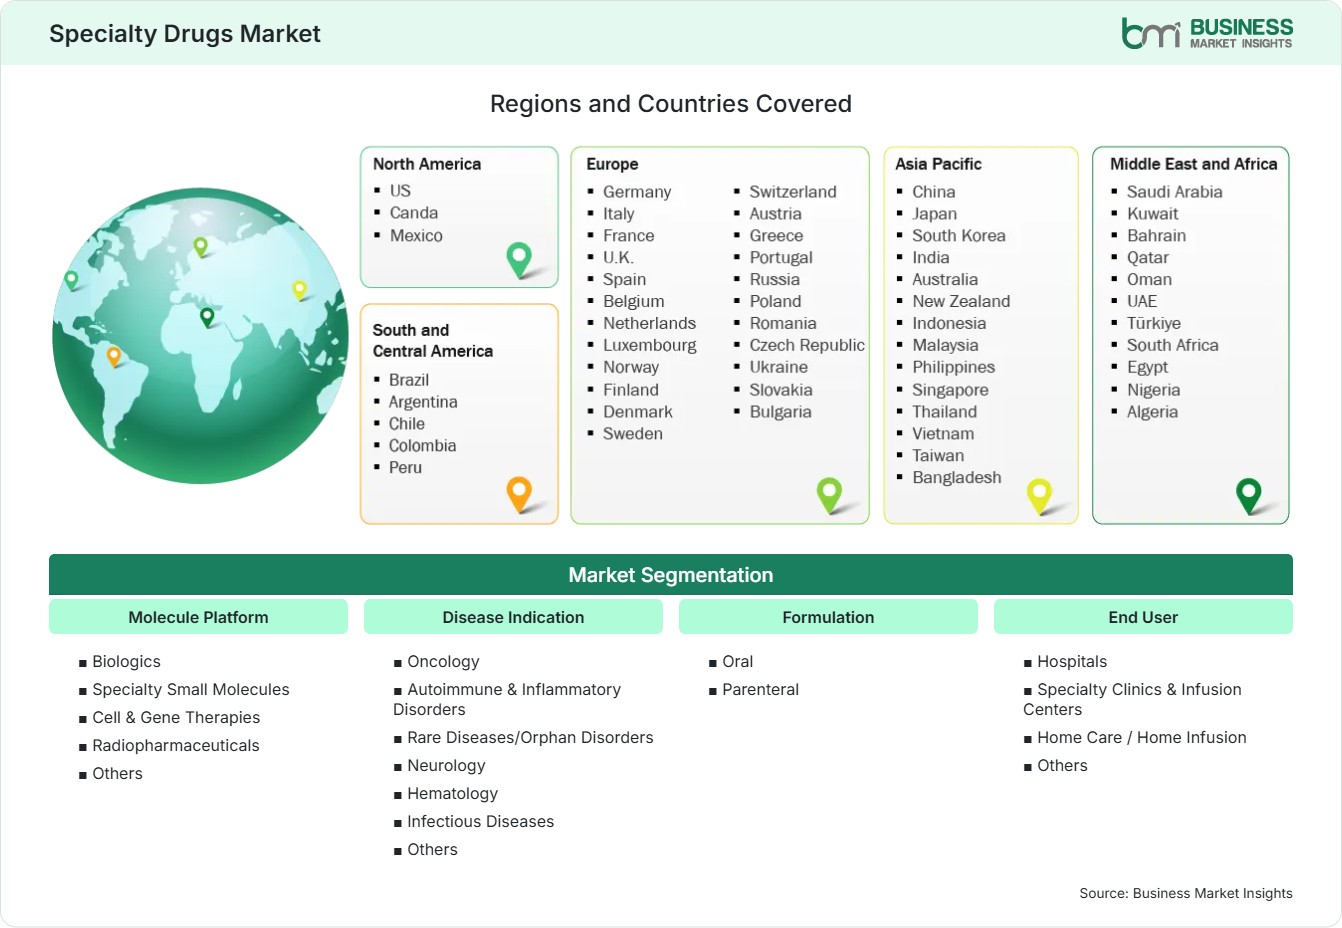The width and height of the screenshot is (1342, 928).
Task: Click 'Türkiye' in Middle East list
Action: pyautogui.click(x=1154, y=323)
